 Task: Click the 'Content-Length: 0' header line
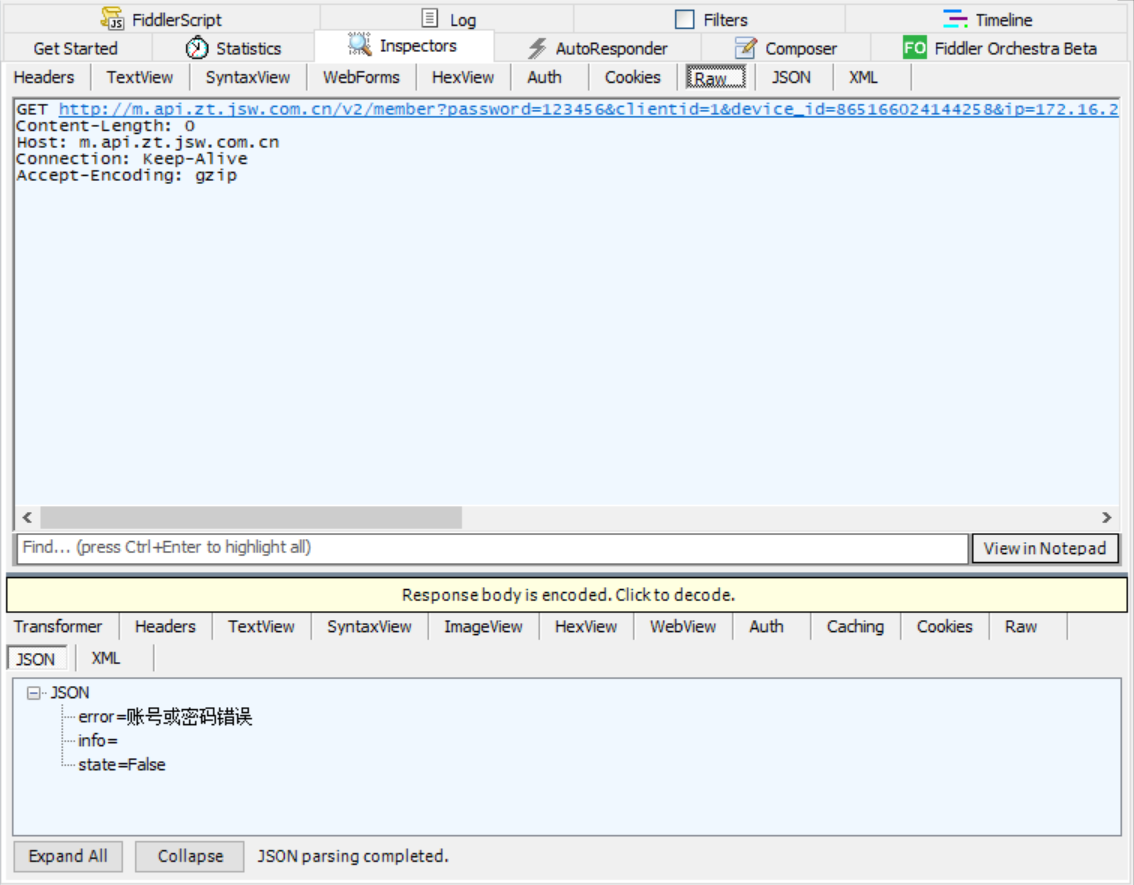106,126
